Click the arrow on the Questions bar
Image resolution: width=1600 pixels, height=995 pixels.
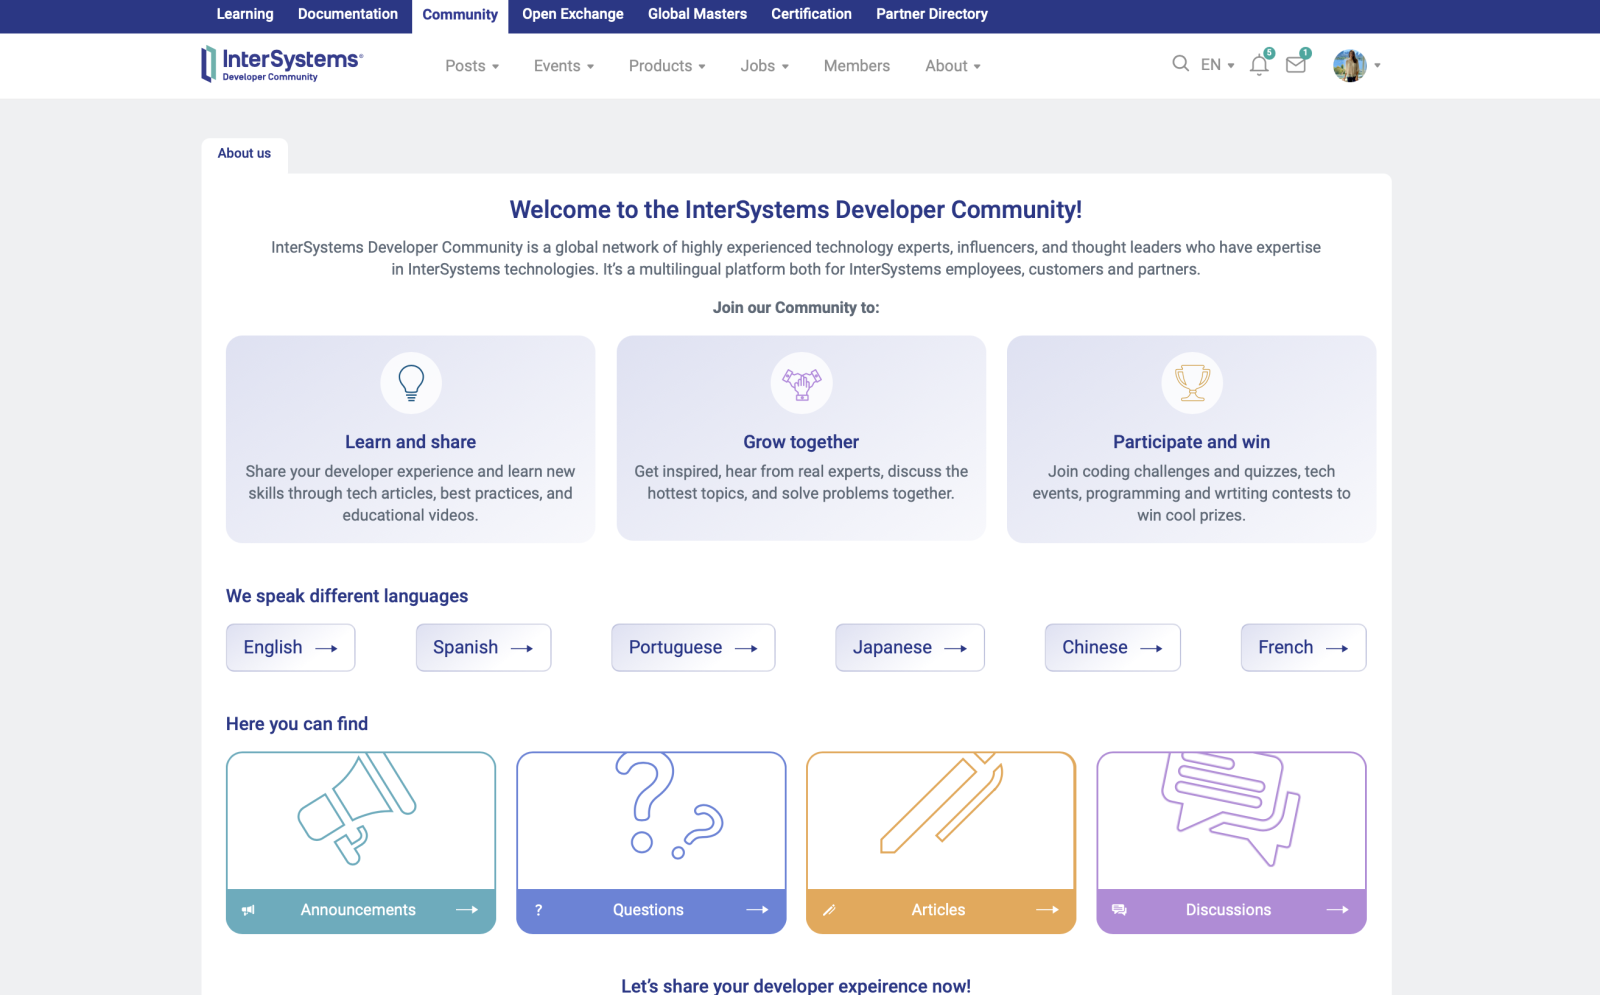757,910
